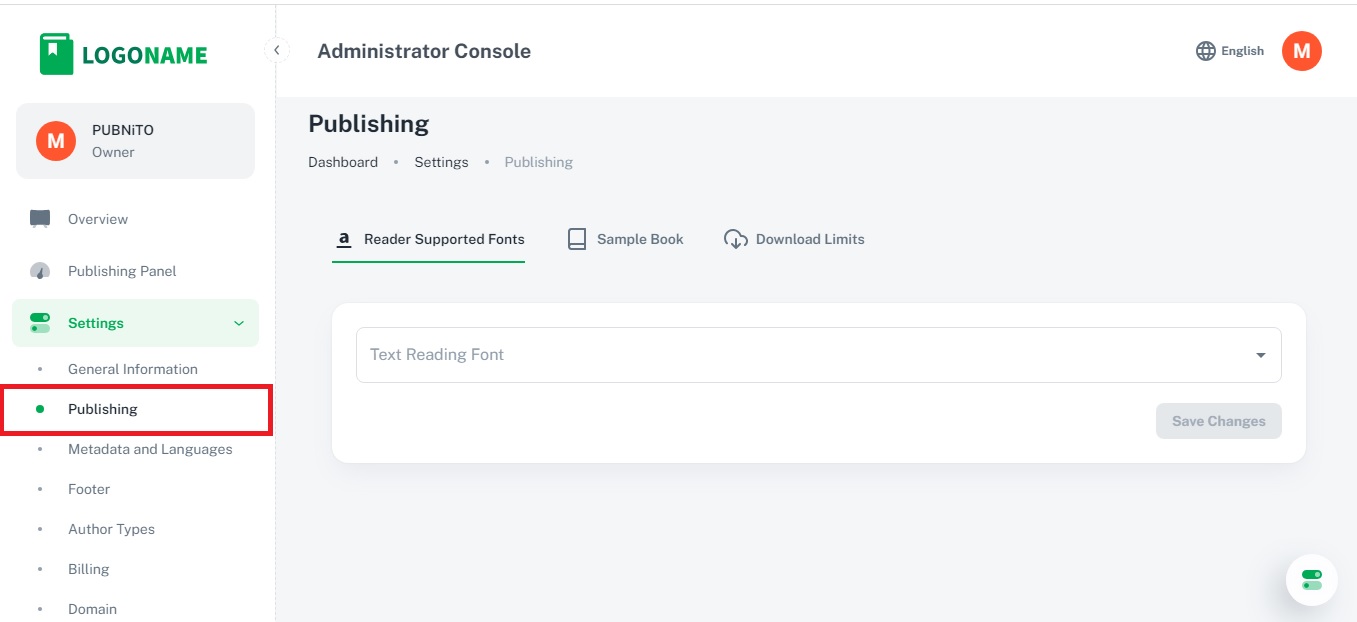Click the Settings breadcrumb link
This screenshot has width=1357, height=622.
441,162
